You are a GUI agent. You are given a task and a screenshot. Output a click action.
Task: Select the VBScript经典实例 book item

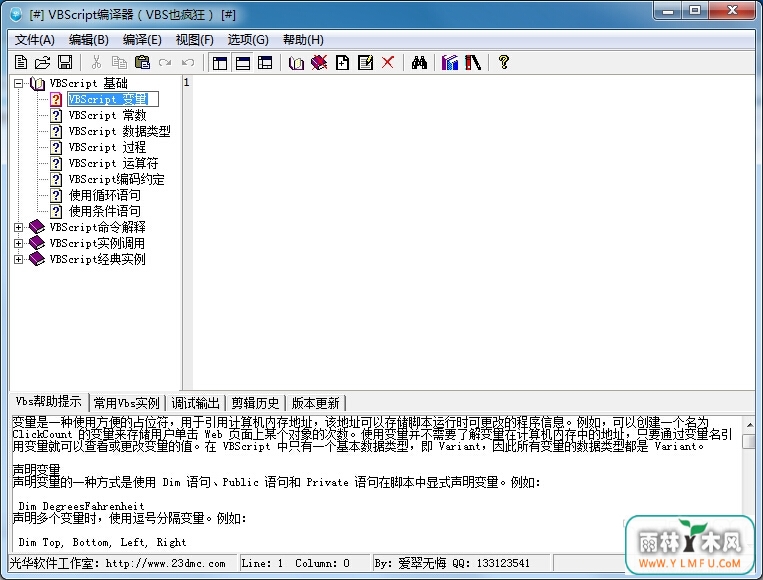tap(97, 259)
